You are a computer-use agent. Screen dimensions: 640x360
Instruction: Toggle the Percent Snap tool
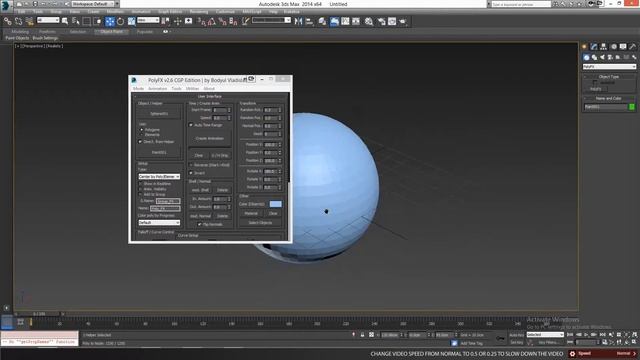[x=222, y=21]
